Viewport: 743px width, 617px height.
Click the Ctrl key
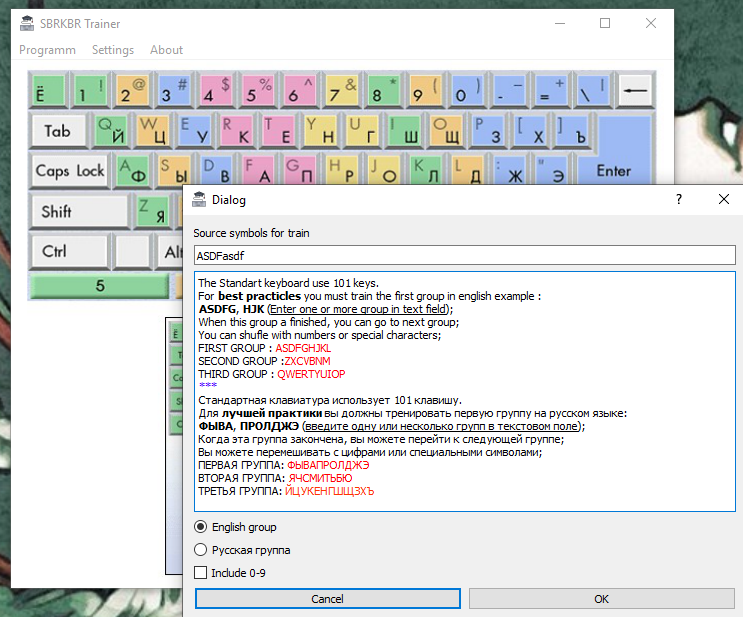(69, 251)
